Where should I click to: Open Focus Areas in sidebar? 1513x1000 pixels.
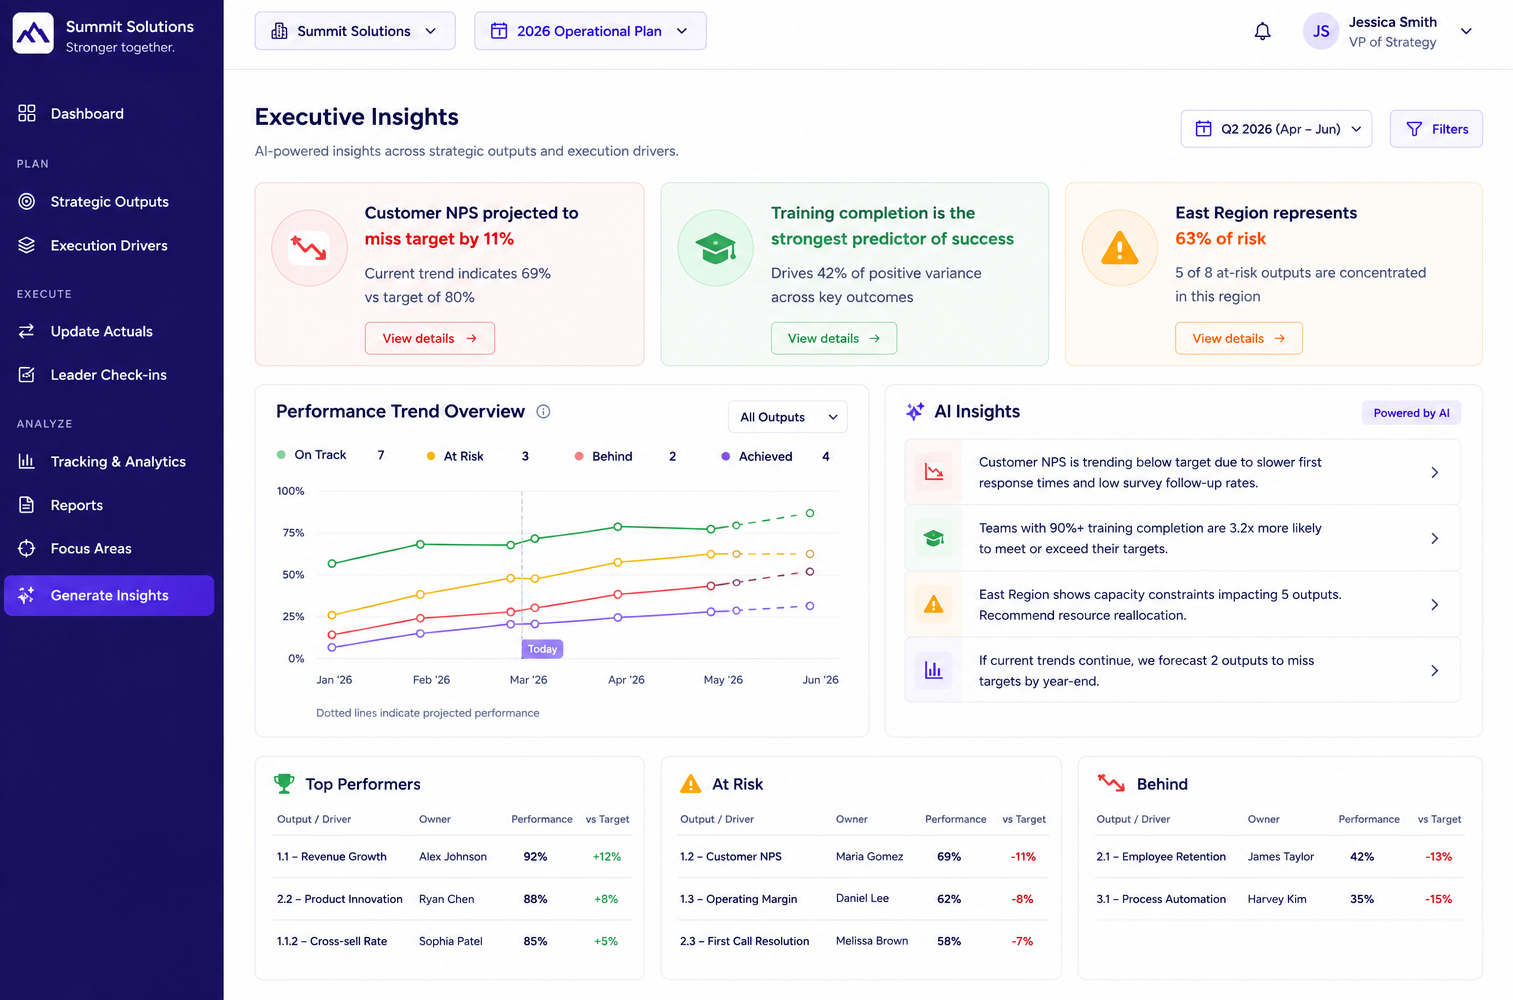point(109,548)
